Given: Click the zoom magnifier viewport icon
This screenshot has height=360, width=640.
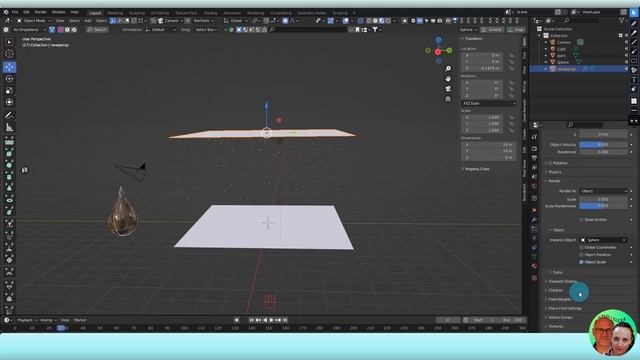Looking at the screenshot, I should tap(448, 69).
